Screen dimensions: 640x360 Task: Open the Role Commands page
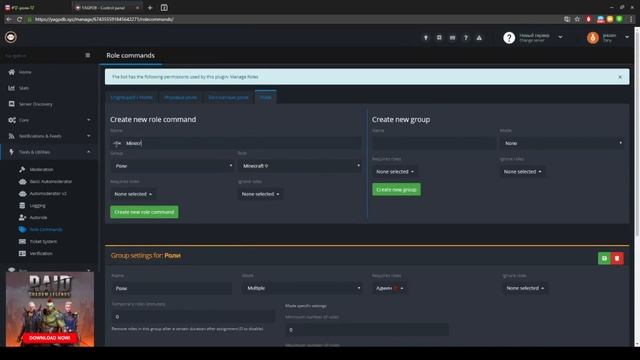[46, 229]
